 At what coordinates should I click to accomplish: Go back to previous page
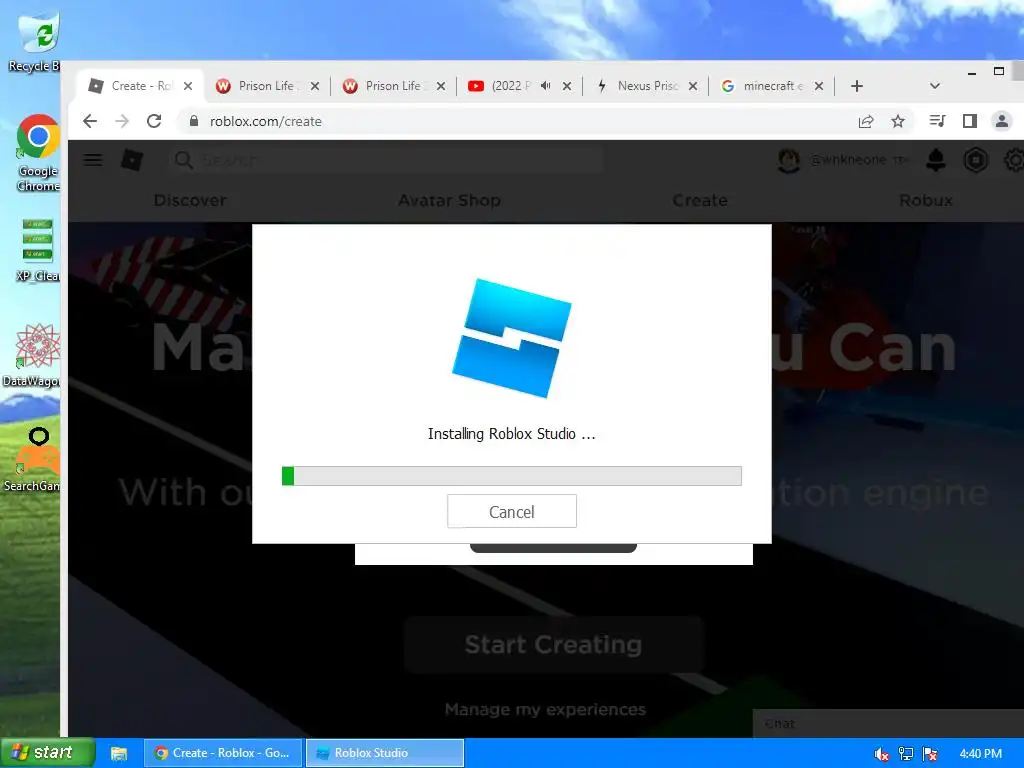(x=90, y=121)
